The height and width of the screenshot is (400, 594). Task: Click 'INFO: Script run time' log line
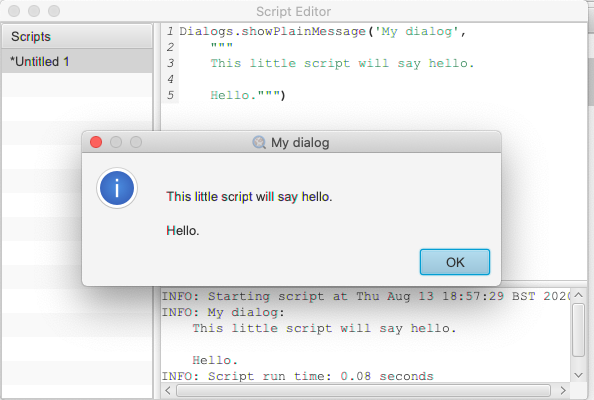pyautogui.click(x=298, y=376)
